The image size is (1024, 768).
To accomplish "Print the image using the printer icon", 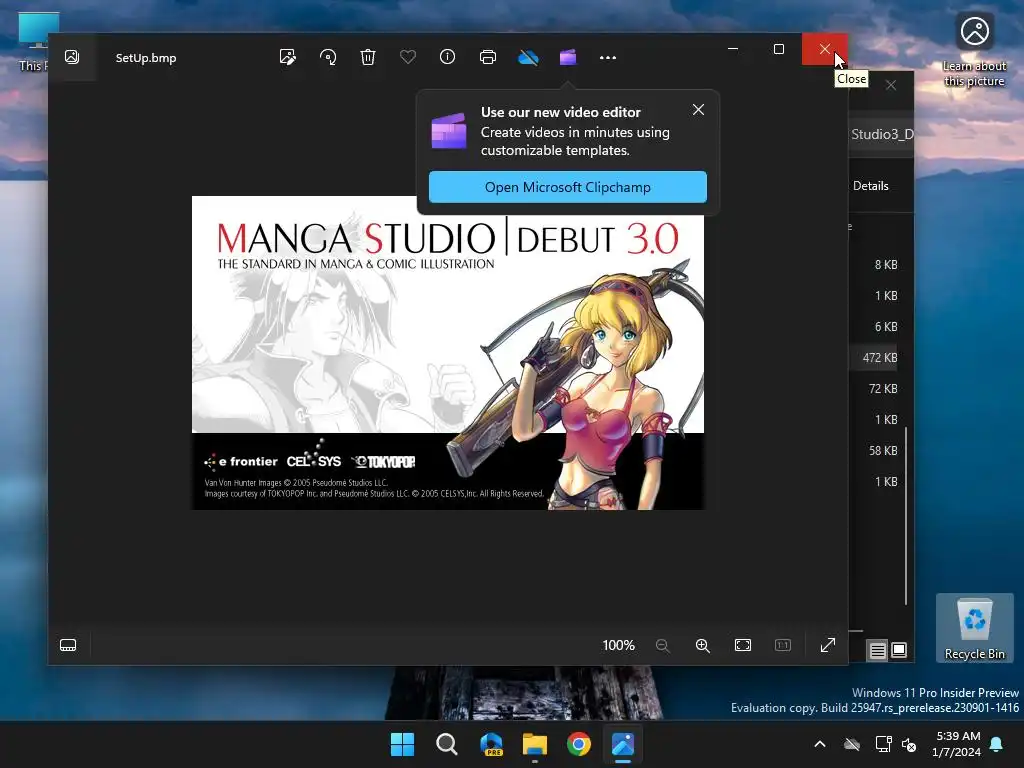I will point(488,57).
